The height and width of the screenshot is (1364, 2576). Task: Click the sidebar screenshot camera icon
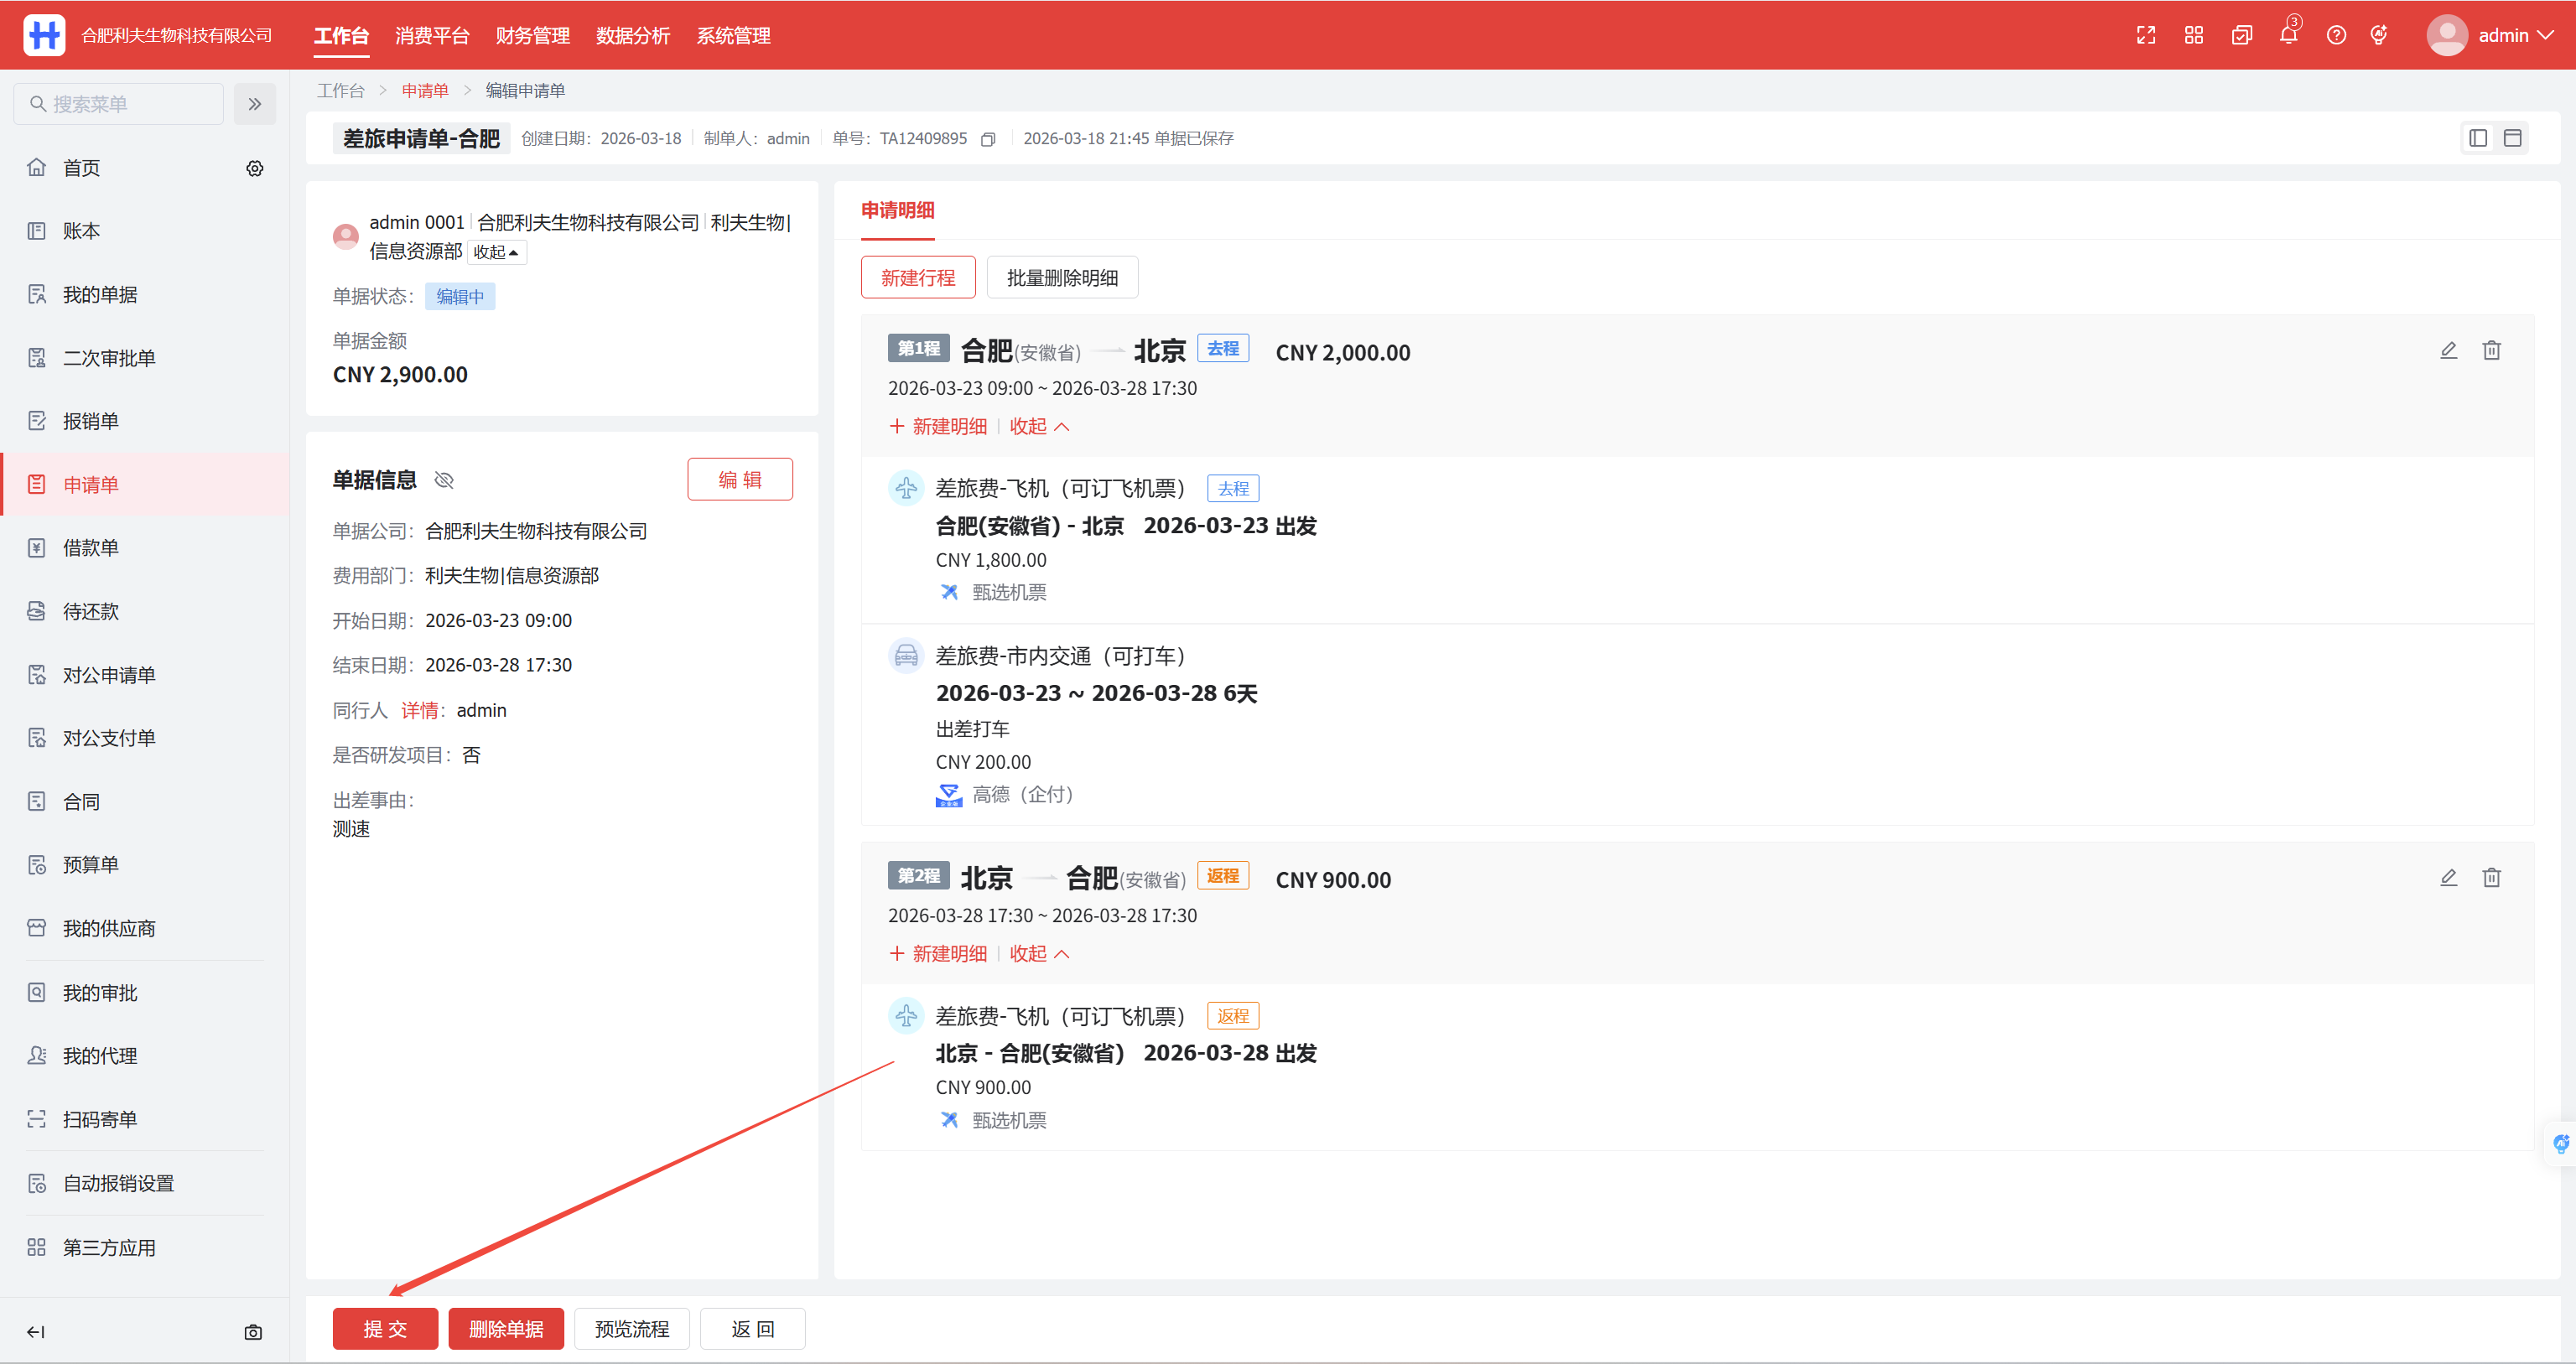pyautogui.click(x=253, y=1332)
